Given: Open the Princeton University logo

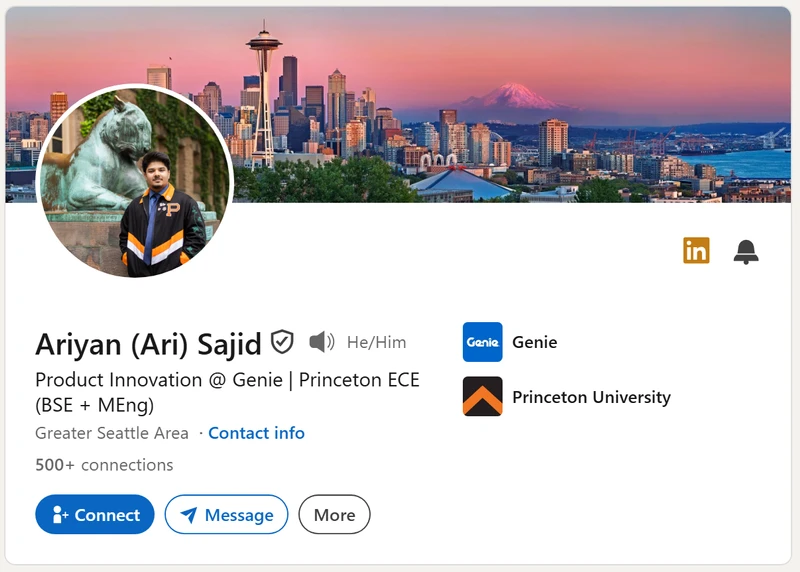Looking at the screenshot, I should click(x=483, y=396).
